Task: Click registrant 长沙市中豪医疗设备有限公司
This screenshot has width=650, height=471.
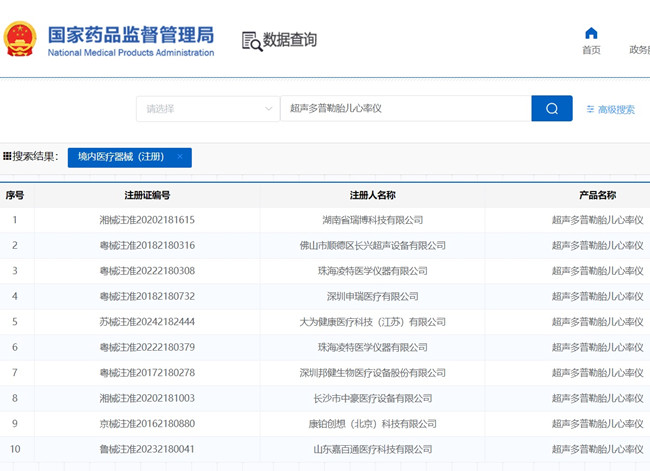Action: pyautogui.click(x=373, y=398)
